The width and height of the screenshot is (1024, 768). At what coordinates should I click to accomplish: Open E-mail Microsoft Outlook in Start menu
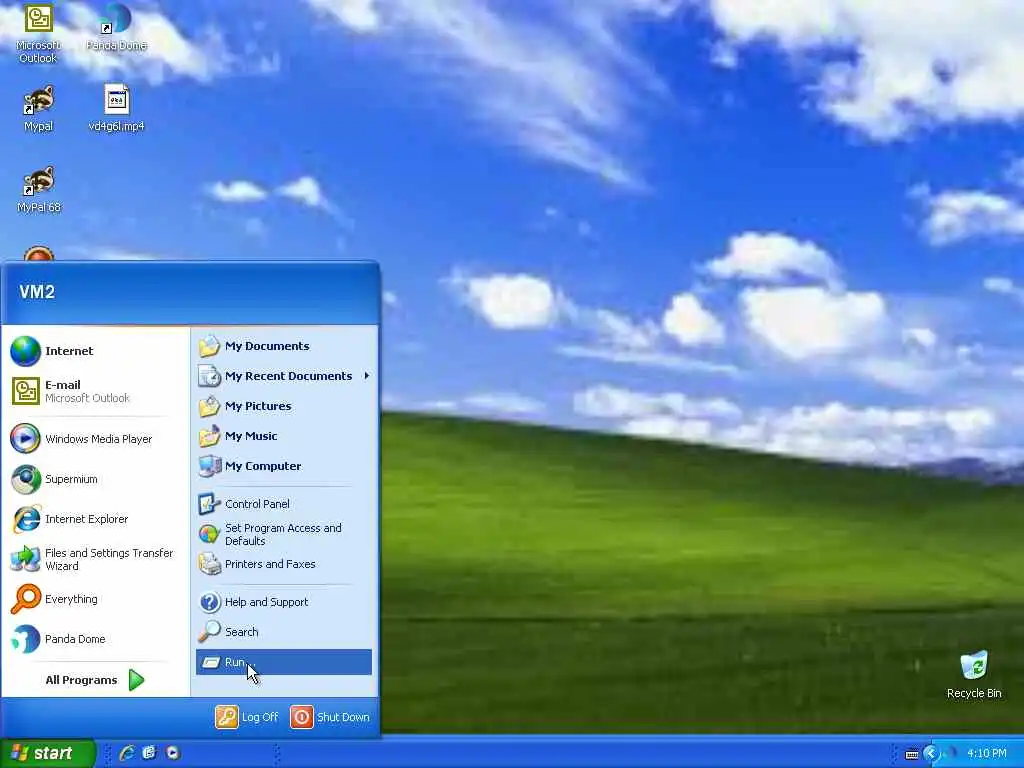coord(95,391)
